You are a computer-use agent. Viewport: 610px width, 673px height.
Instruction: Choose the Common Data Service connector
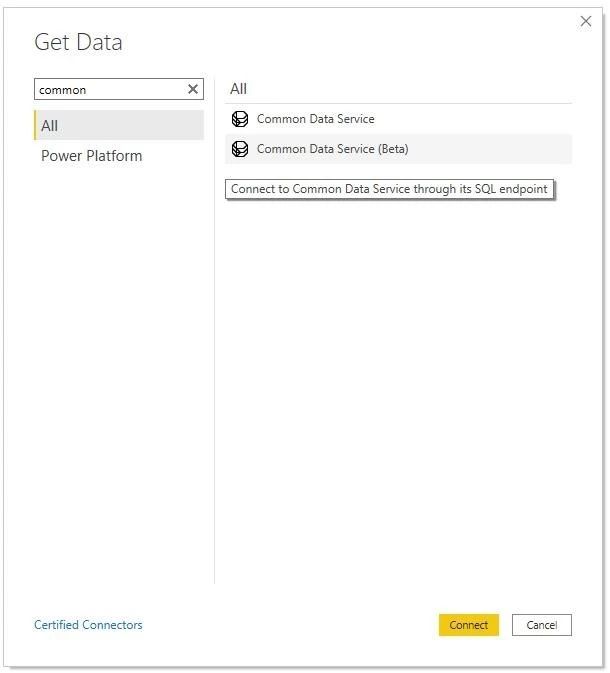pos(398,119)
